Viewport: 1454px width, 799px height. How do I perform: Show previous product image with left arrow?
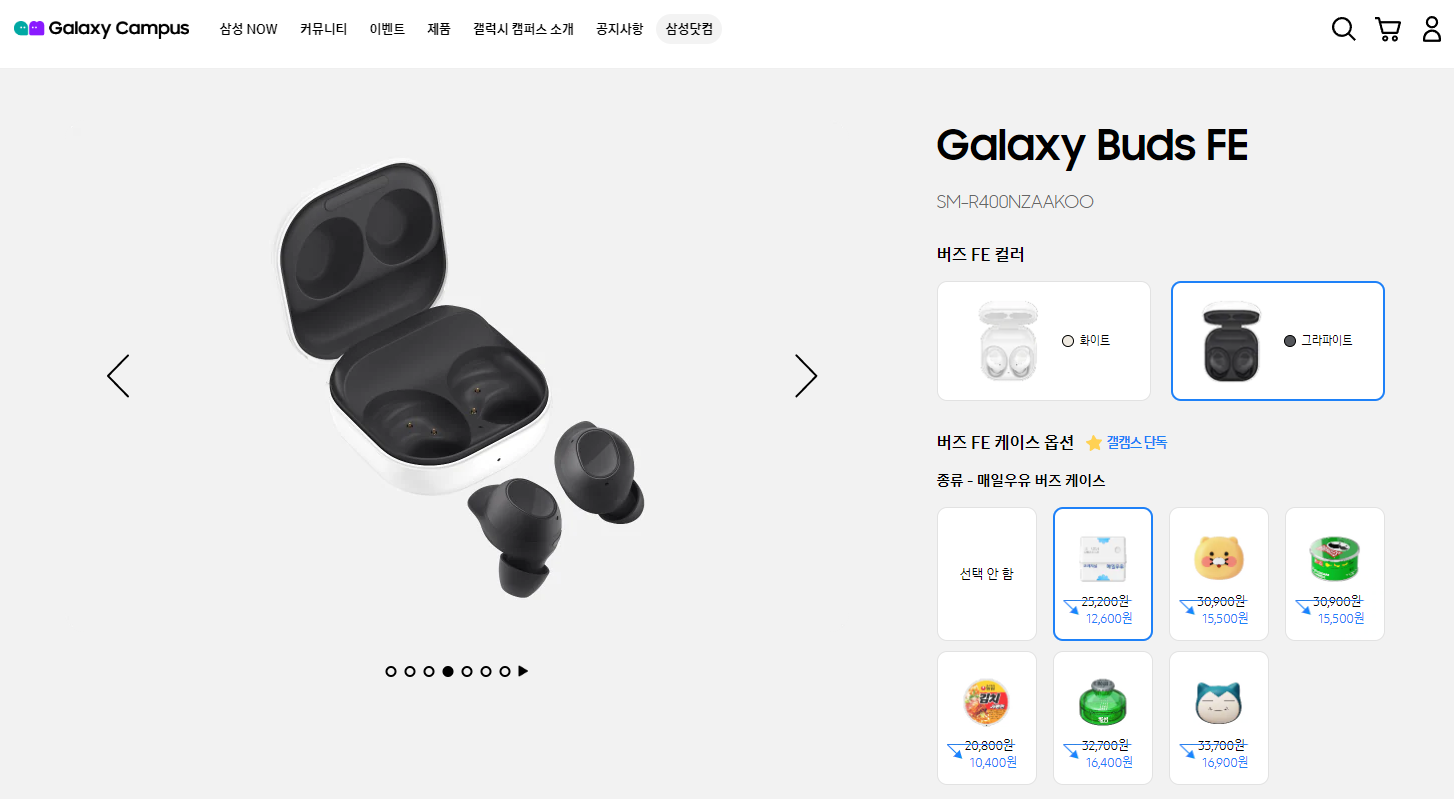pos(118,376)
